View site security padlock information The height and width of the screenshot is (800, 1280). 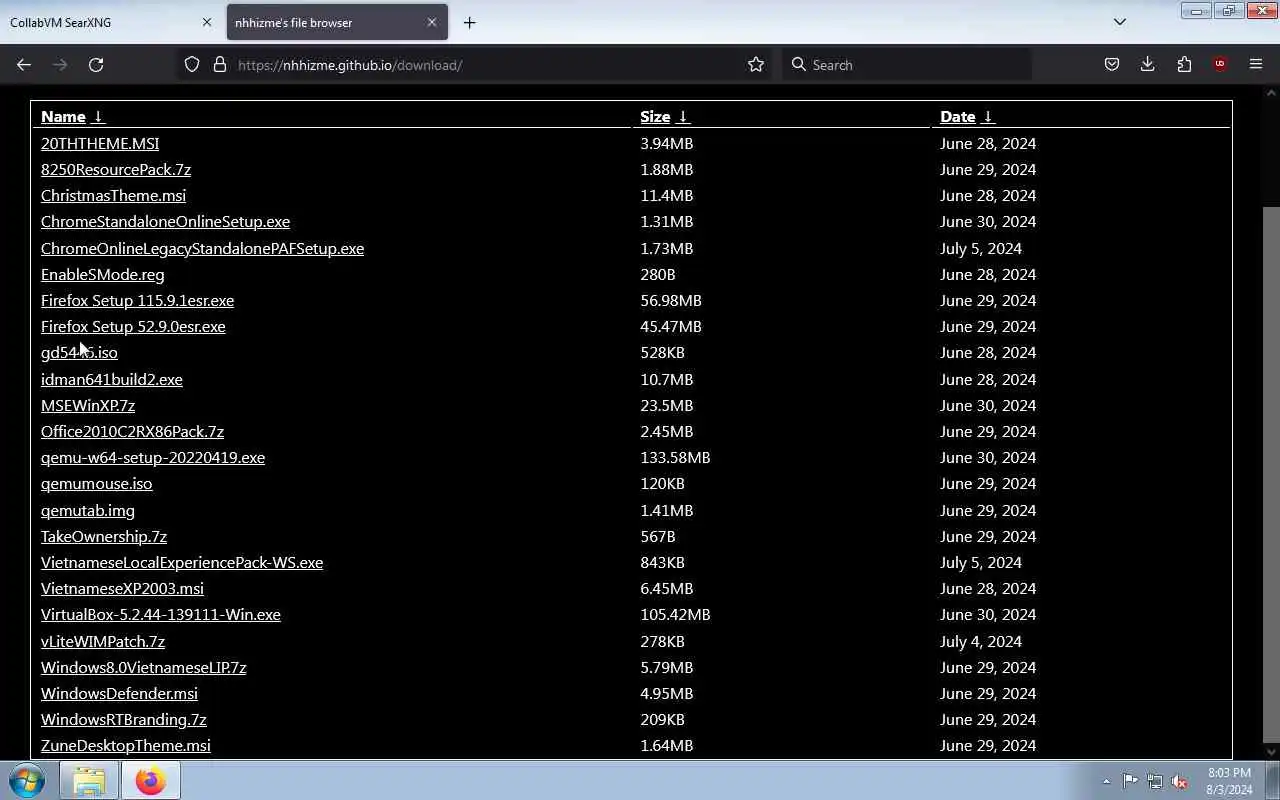220,64
